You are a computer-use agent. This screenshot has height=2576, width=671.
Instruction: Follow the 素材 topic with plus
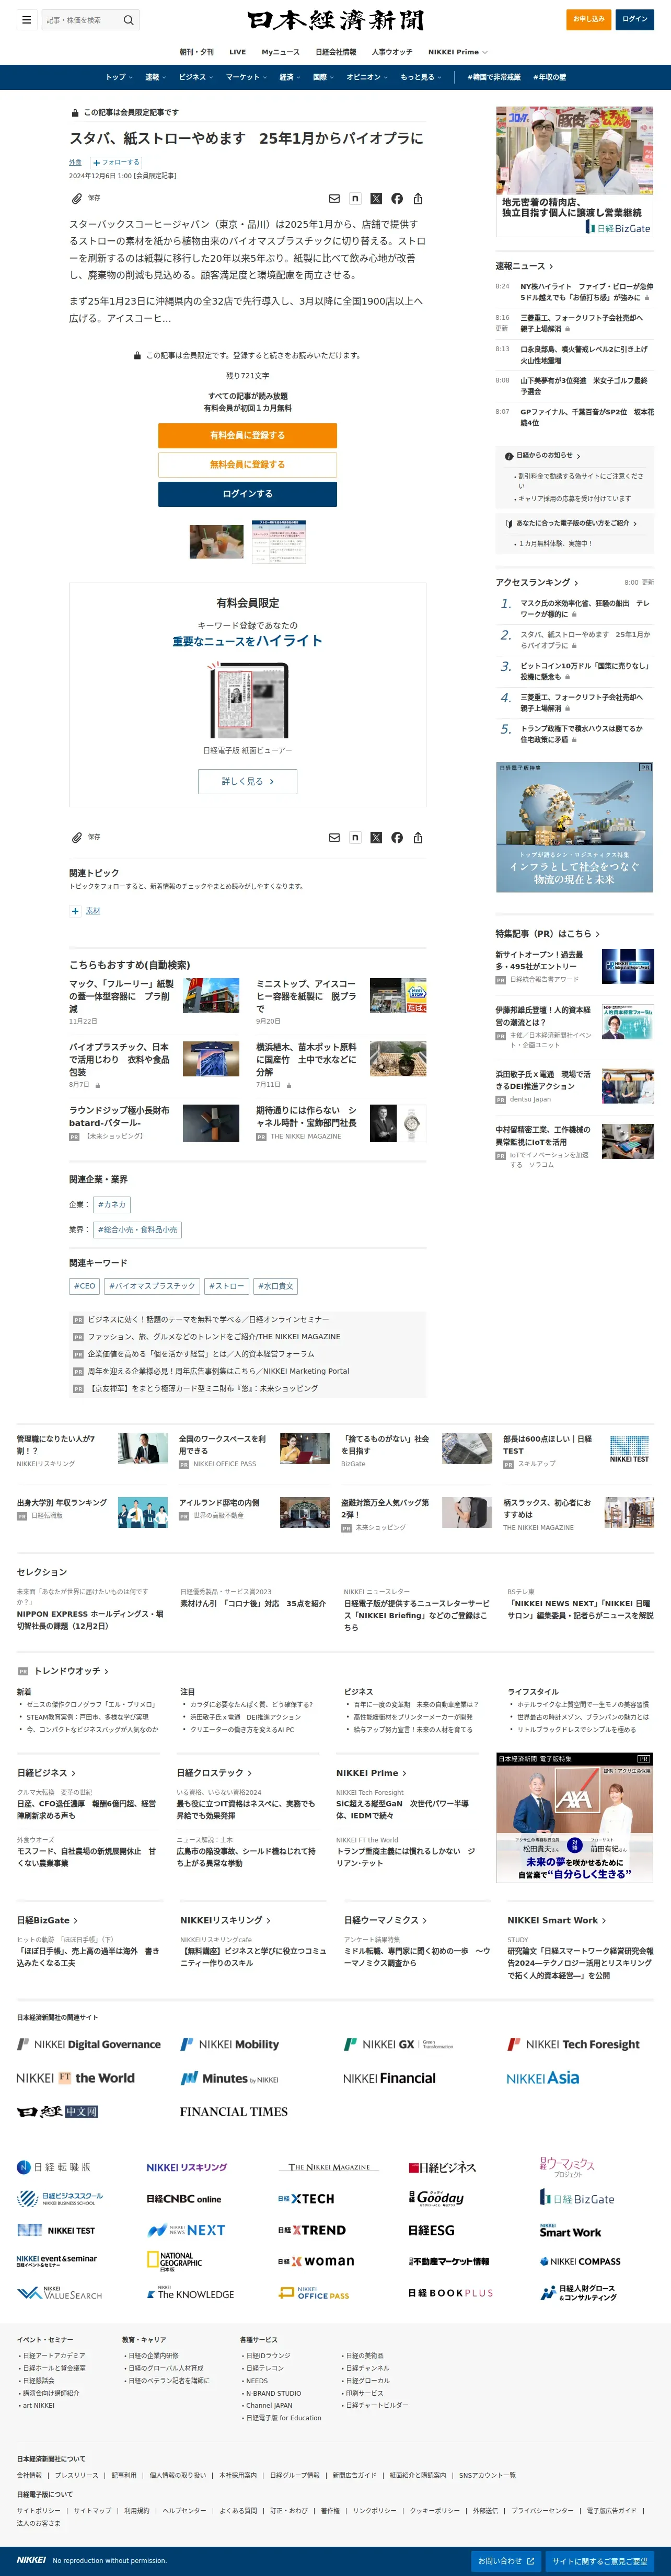[x=75, y=911]
